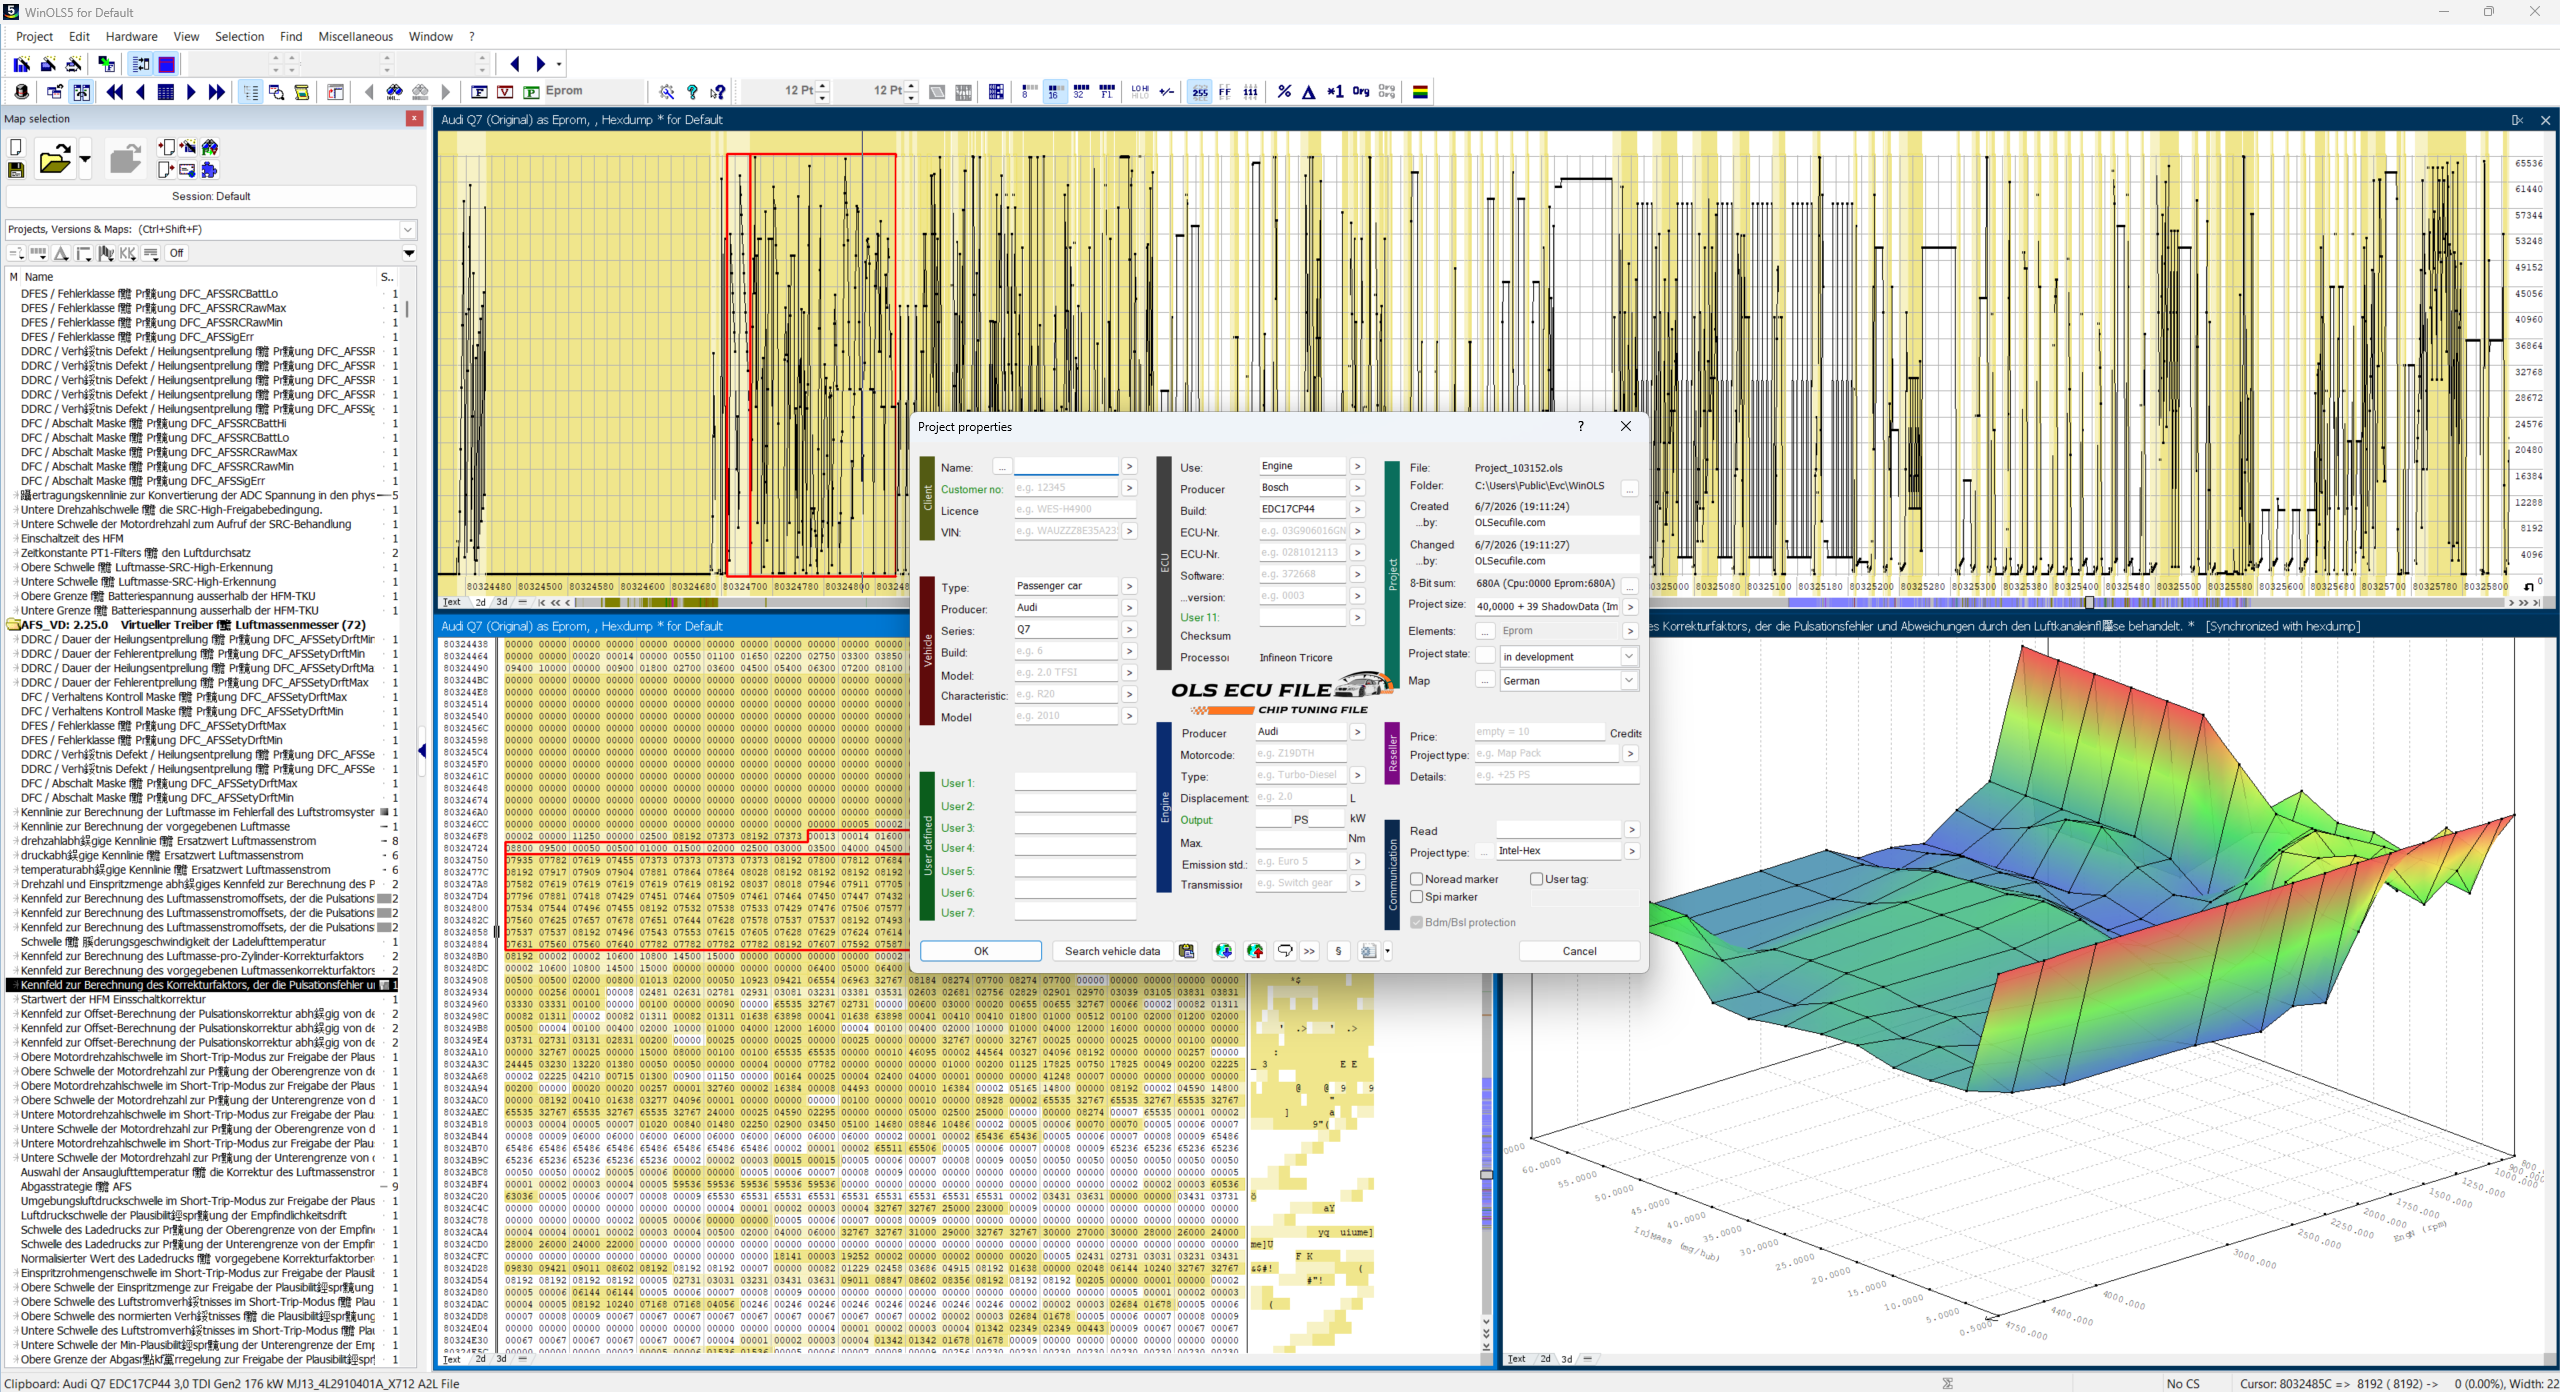Toggle the 255 decimal display button
This screenshot has width=2560, height=1392.
point(1200,92)
